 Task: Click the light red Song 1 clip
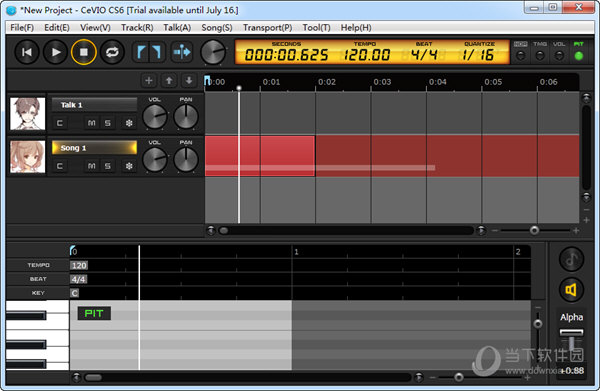pyautogui.click(x=260, y=156)
